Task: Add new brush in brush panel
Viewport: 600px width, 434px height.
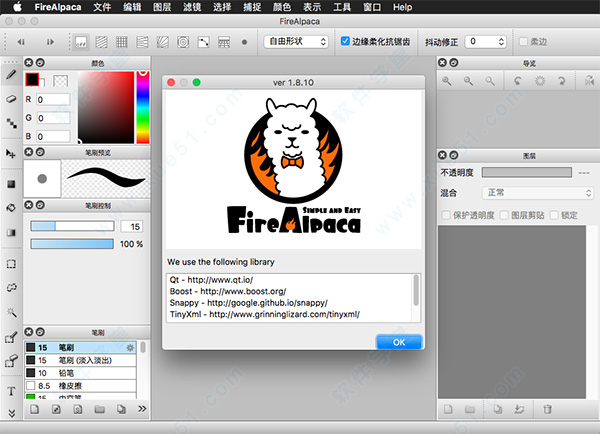Action: click(35, 409)
